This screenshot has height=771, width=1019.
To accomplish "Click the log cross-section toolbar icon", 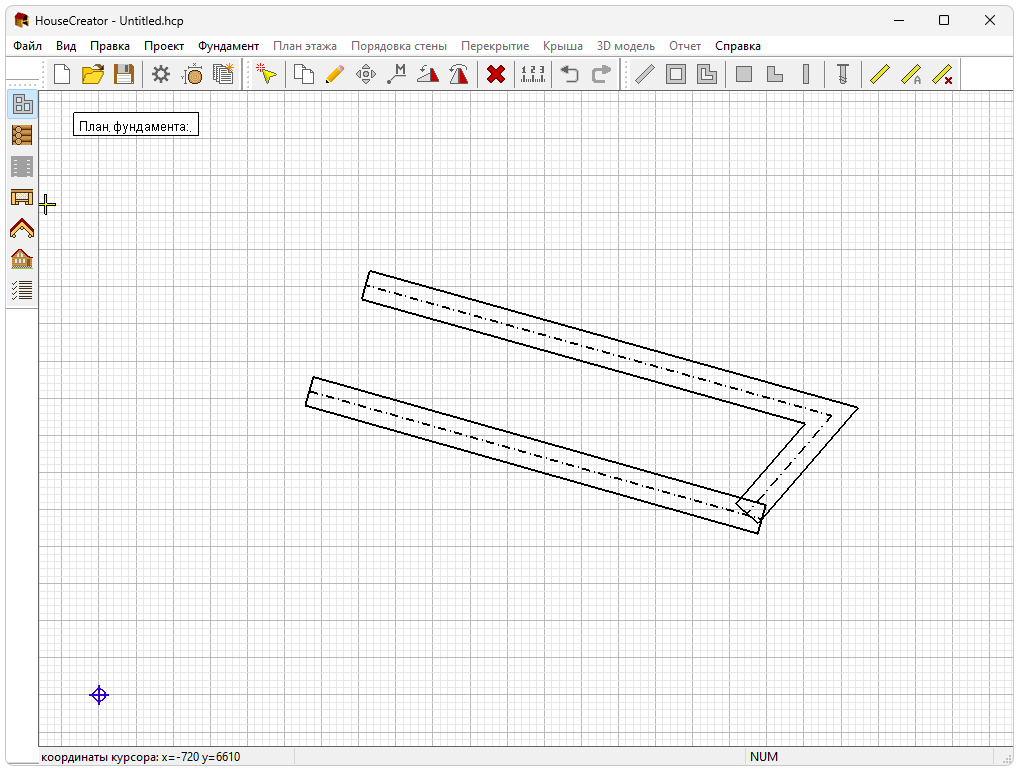I will point(192,74).
